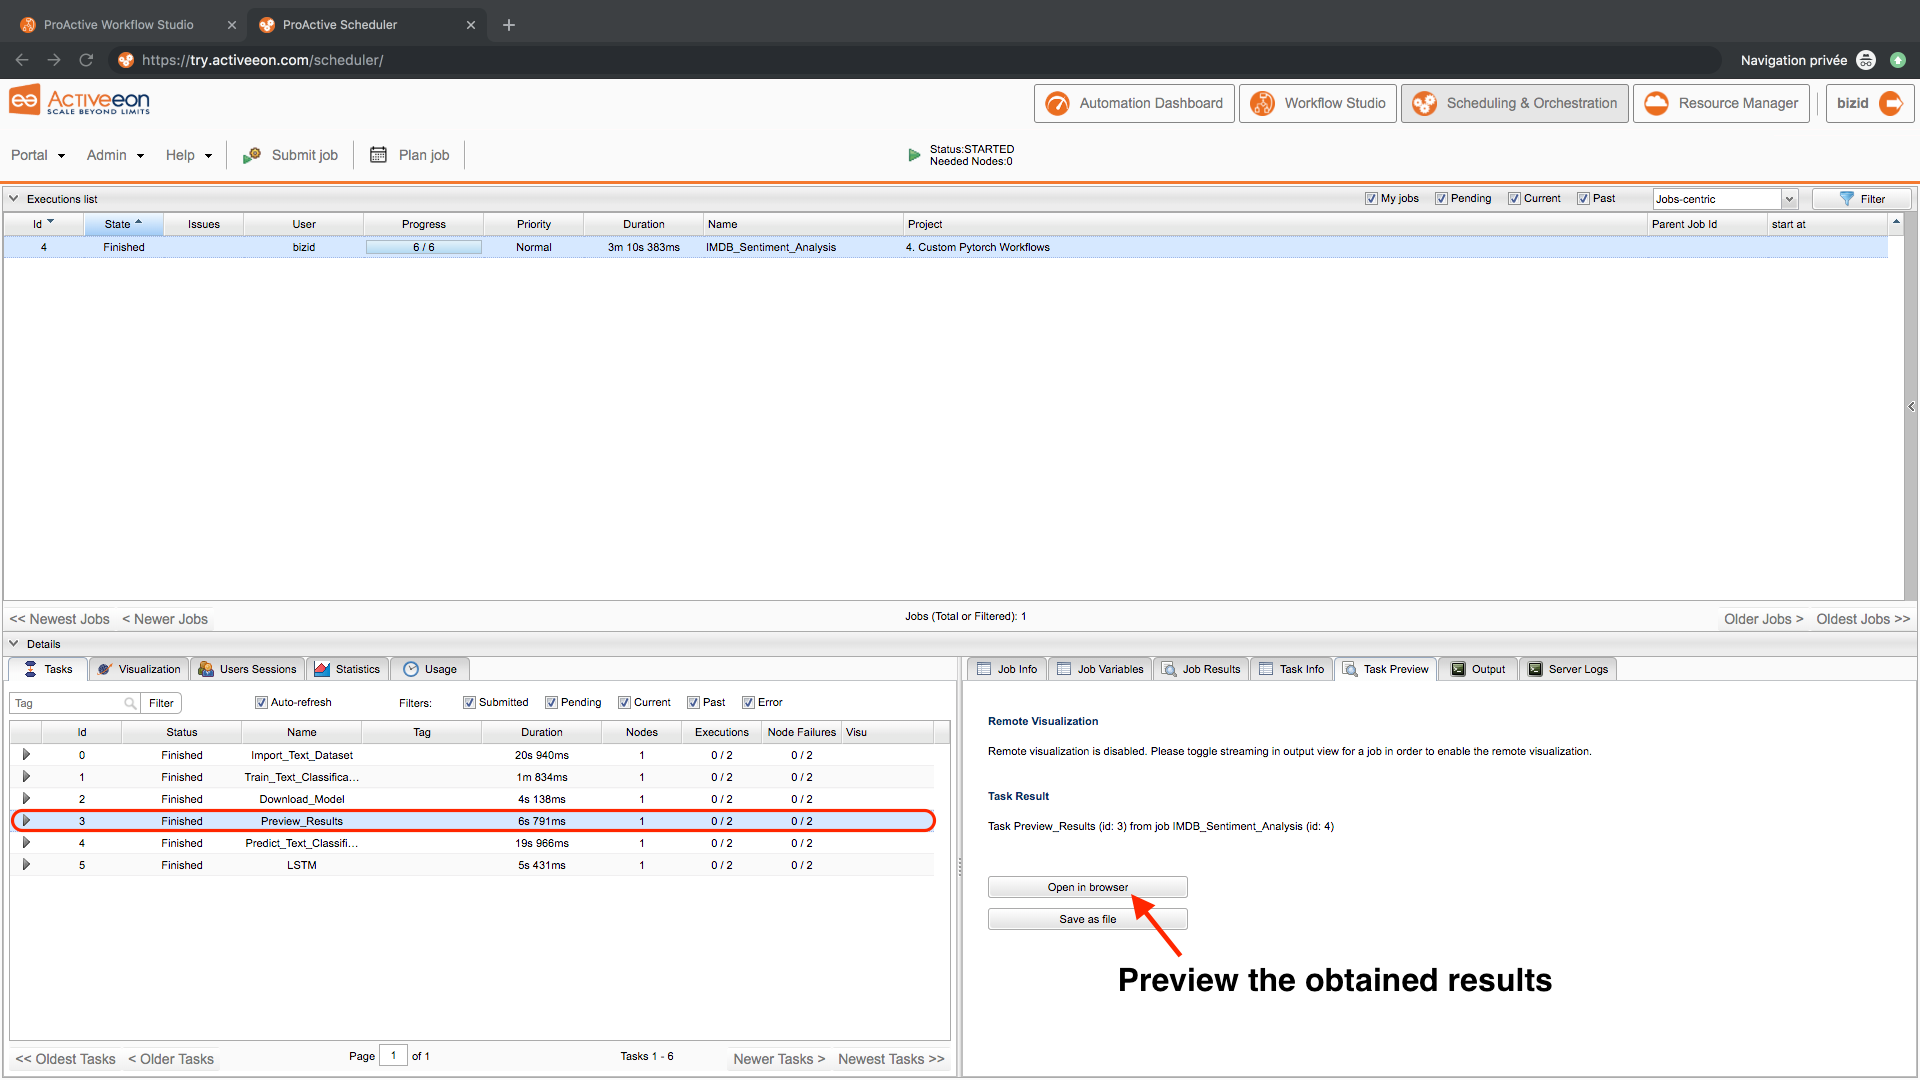The image size is (1920, 1080).
Task: Toggle the jobs Current checkbox
Action: click(1514, 198)
